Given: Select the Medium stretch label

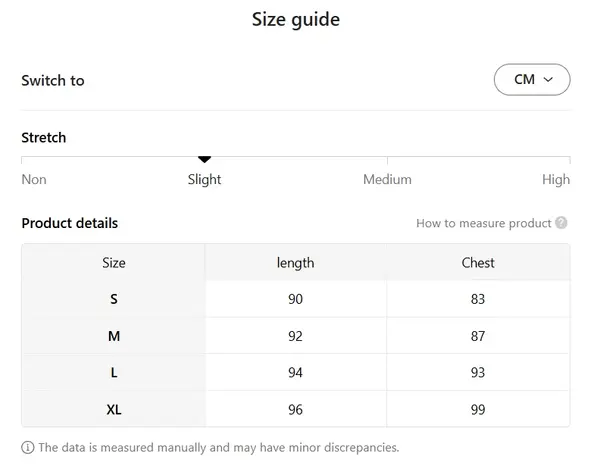Looking at the screenshot, I should pos(387,180).
